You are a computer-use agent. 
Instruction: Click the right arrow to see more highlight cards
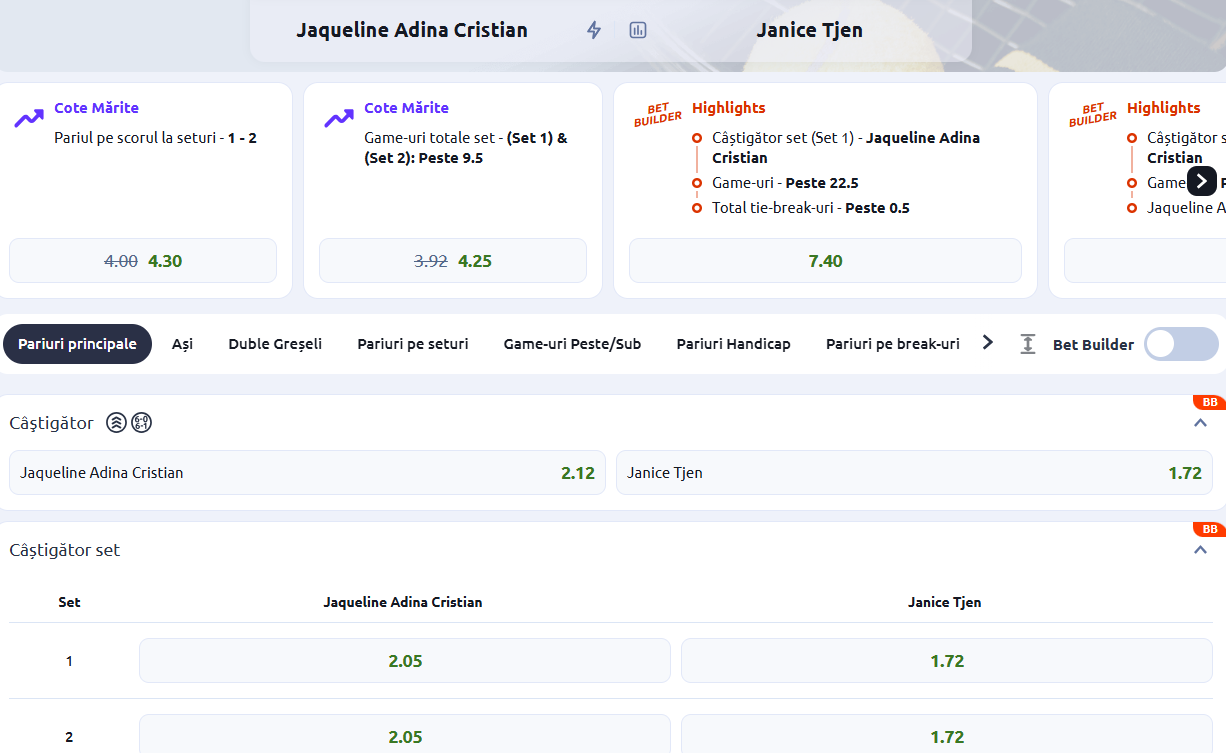coord(1203,180)
